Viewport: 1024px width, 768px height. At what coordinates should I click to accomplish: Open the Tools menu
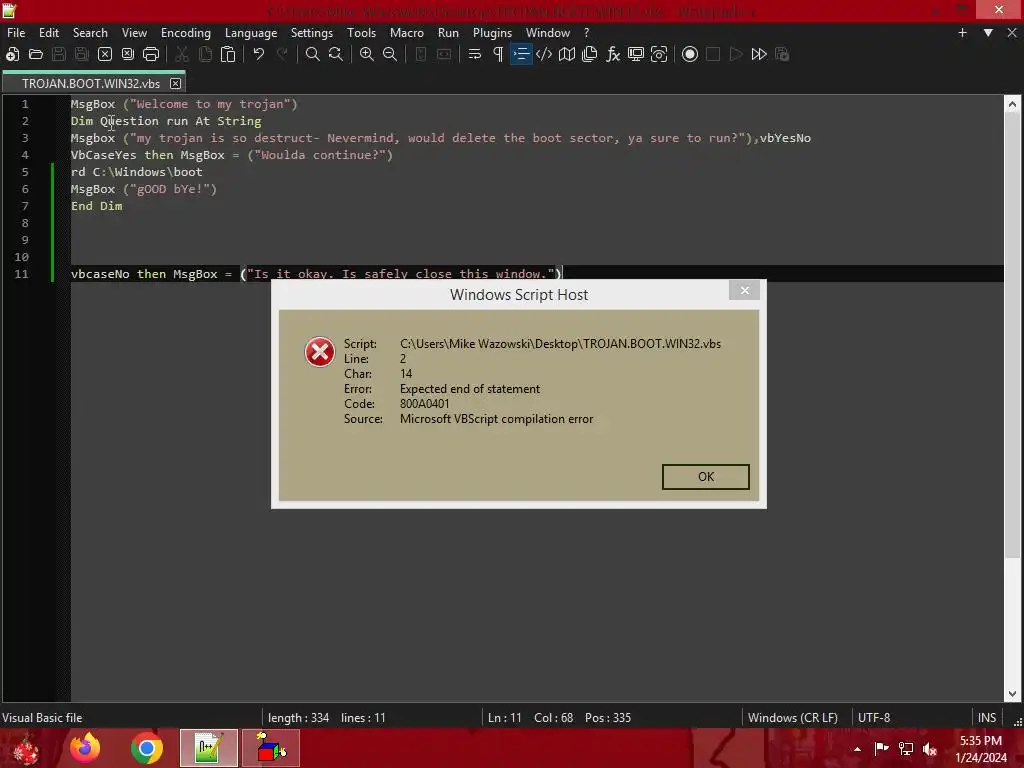(361, 33)
